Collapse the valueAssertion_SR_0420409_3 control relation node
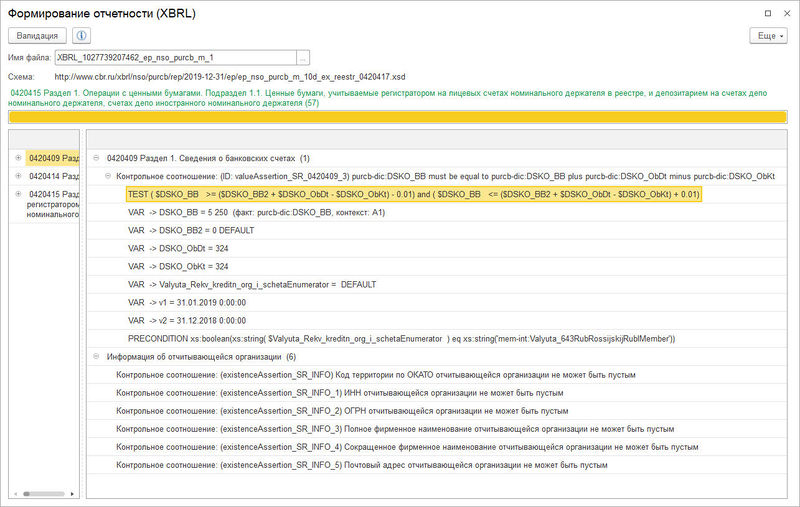The width and height of the screenshot is (800, 507). (107, 176)
